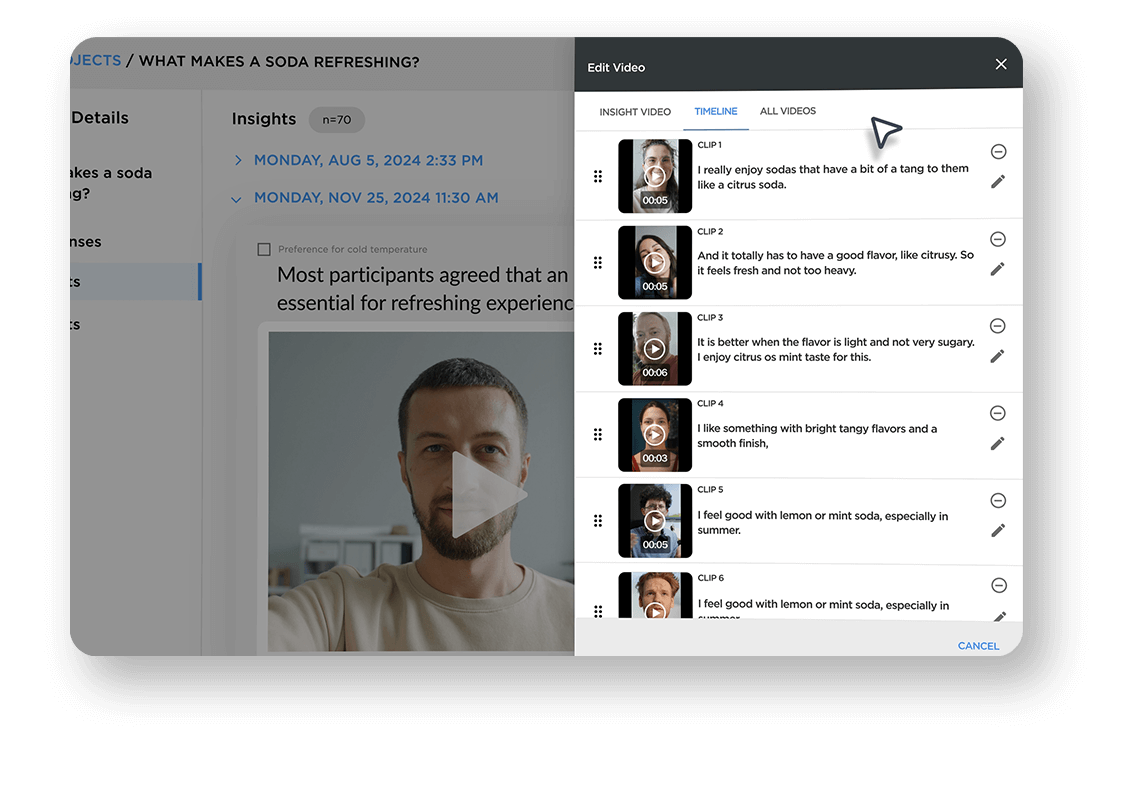Remove Clip 4 with the minus icon
This screenshot has width=1139, height=803.
[x=998, y=413]
